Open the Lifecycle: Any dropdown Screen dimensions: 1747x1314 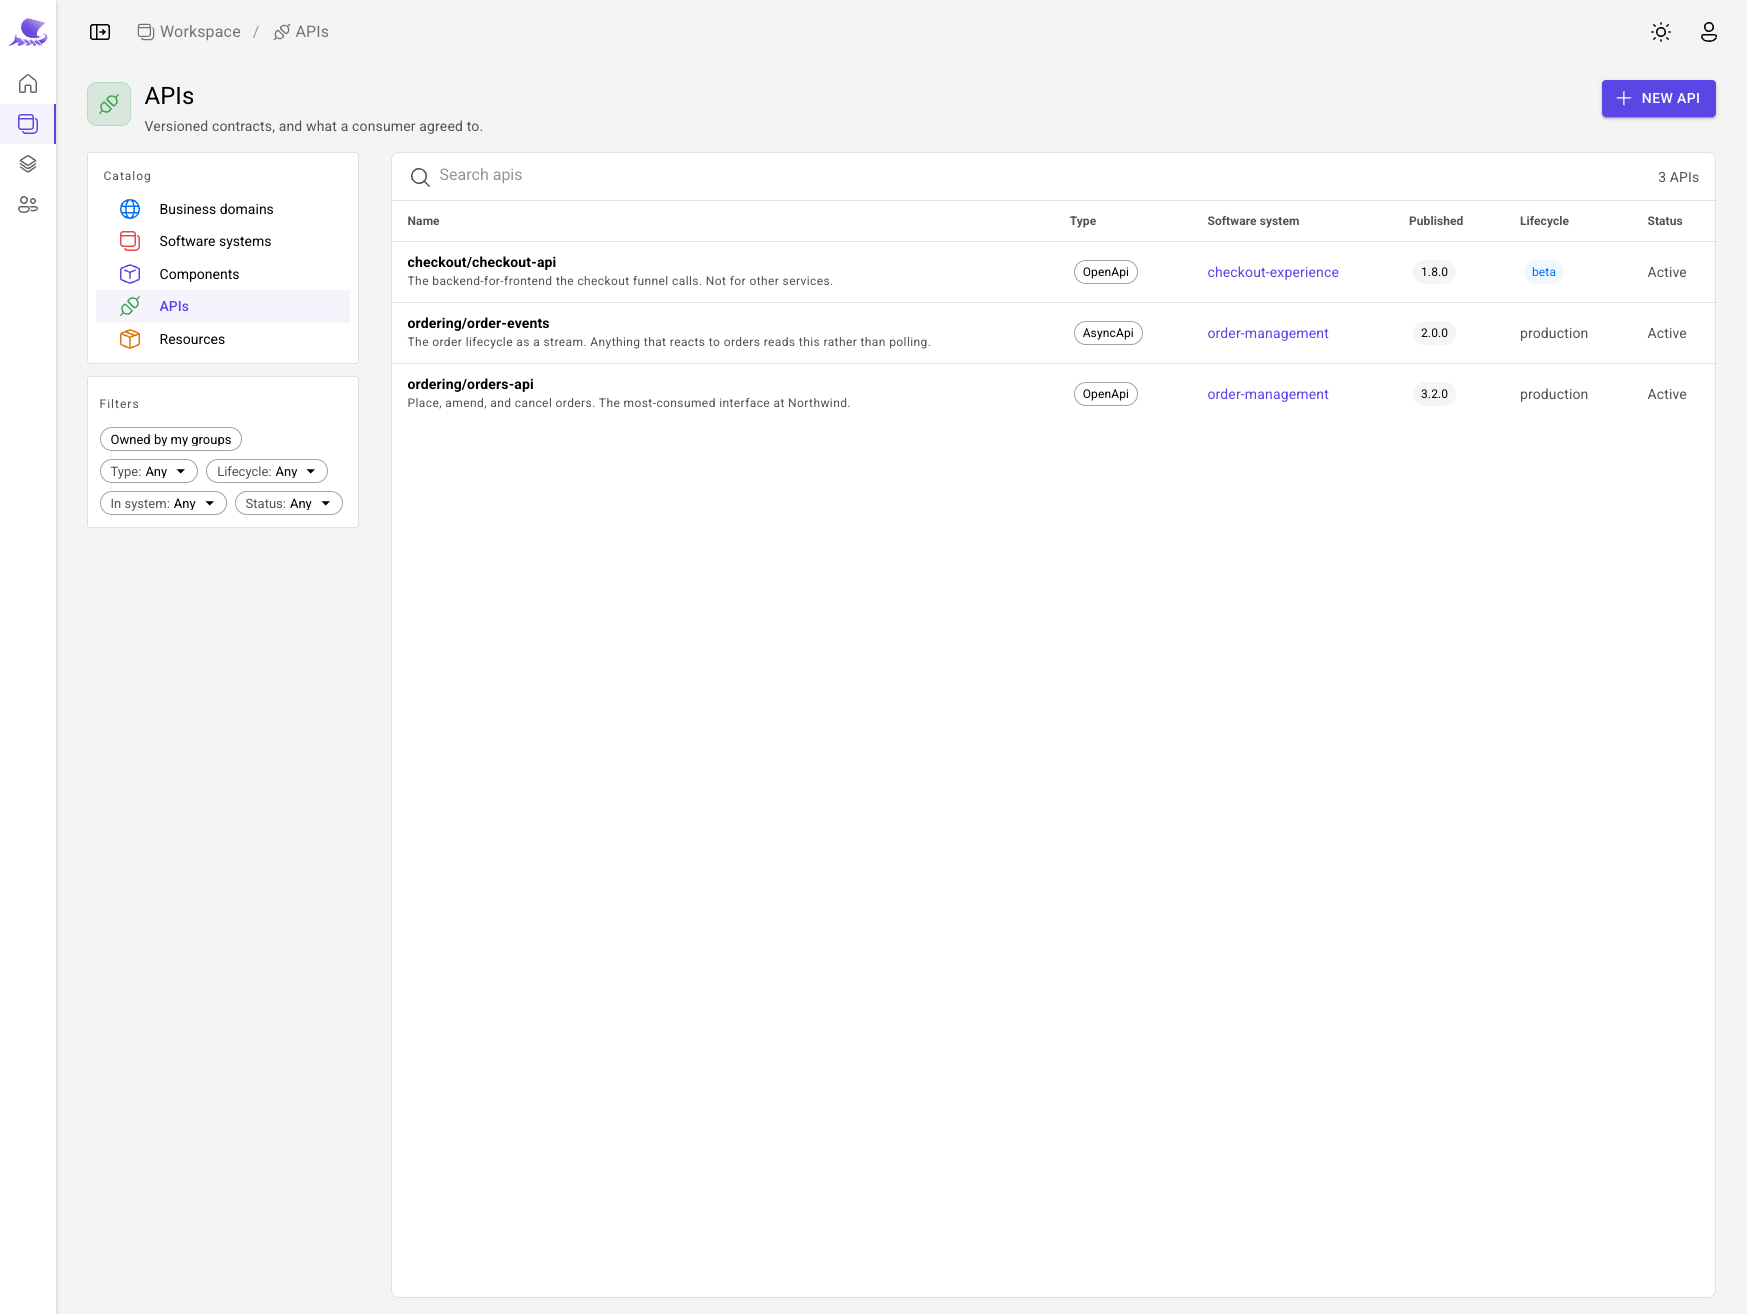[267, 471]
